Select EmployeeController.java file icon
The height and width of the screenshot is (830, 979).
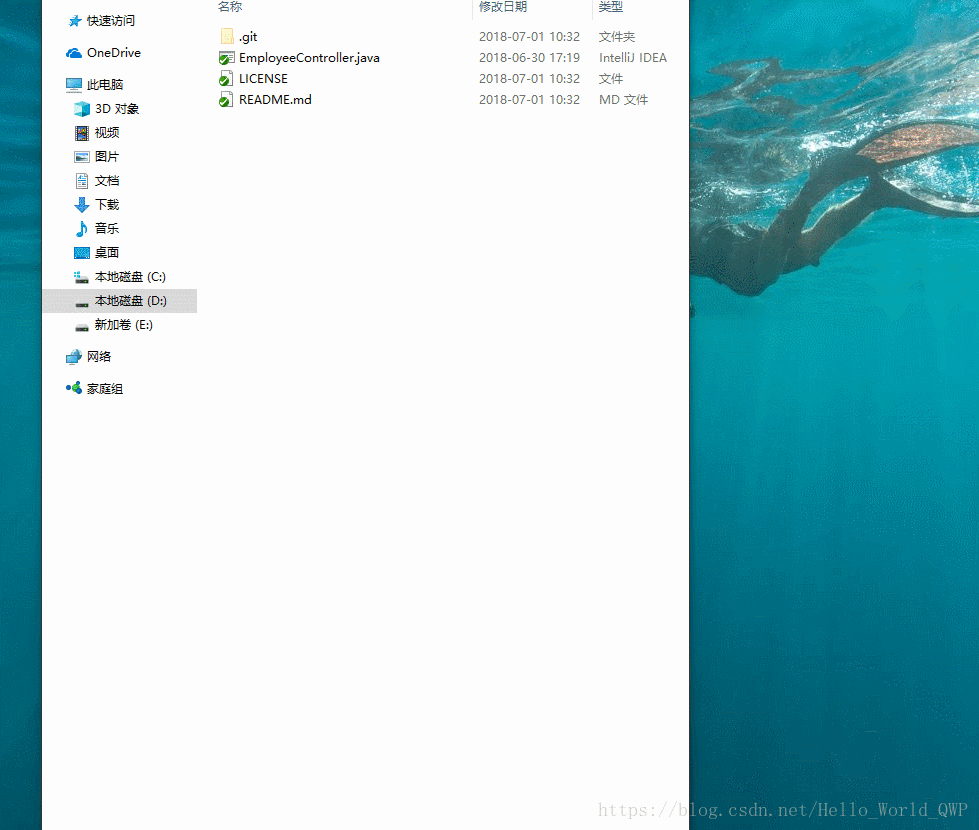click(x=227, y=58)
